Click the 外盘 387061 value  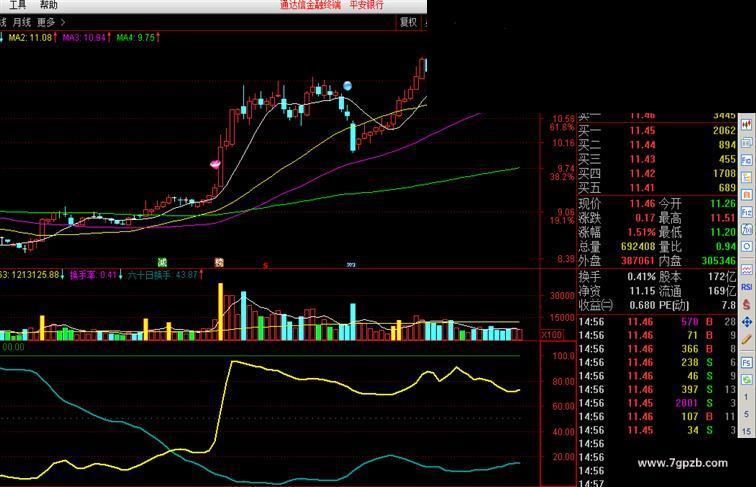(638, 261)
